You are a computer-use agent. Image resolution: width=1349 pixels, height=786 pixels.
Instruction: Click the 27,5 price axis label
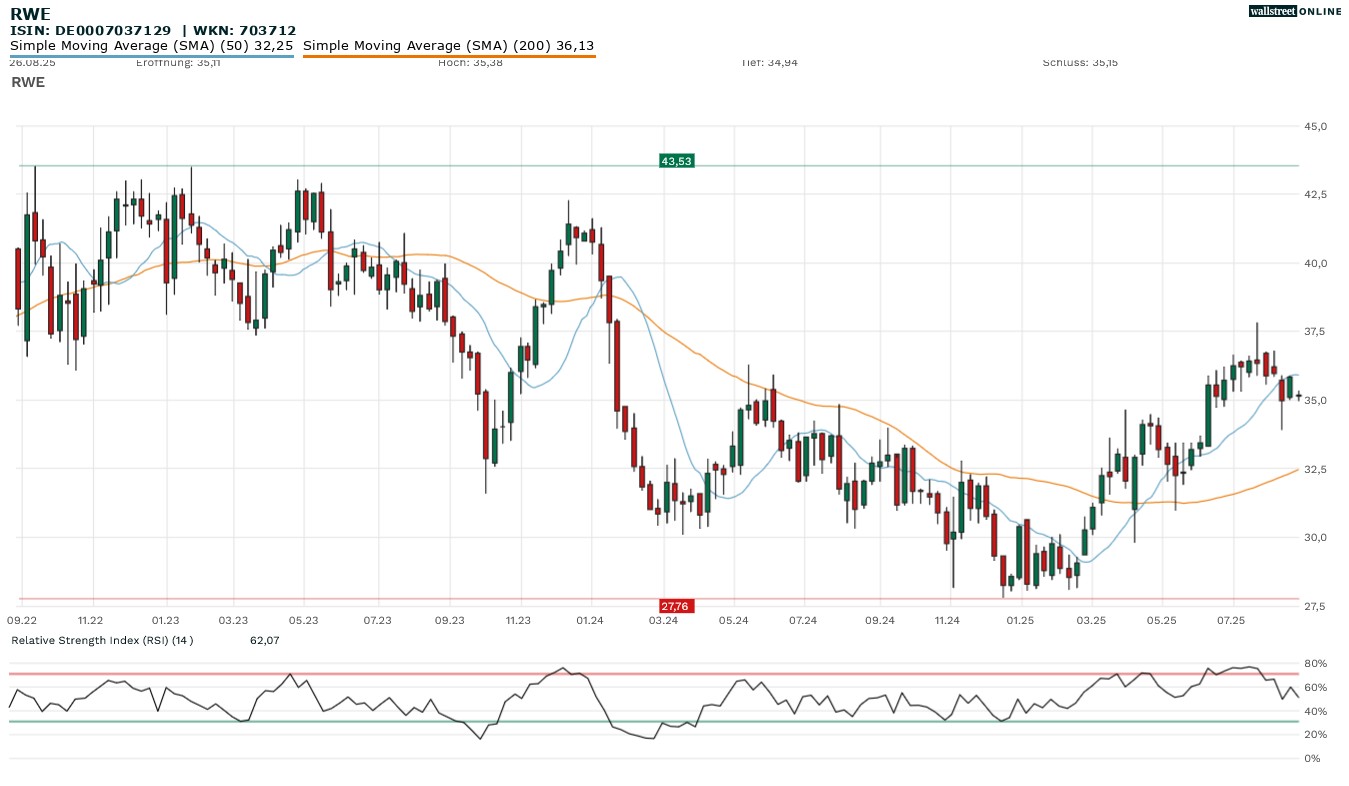coord(1315,606)
